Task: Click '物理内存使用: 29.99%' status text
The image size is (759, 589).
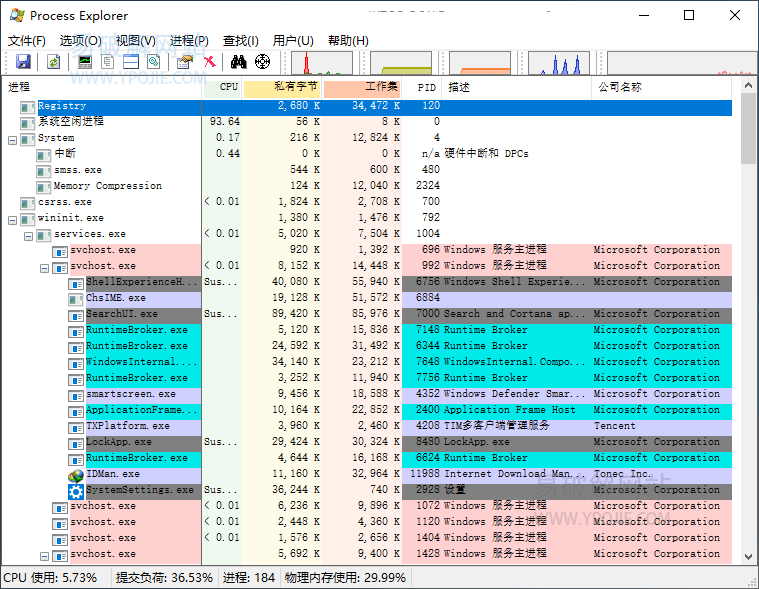Action: (345, 577)
